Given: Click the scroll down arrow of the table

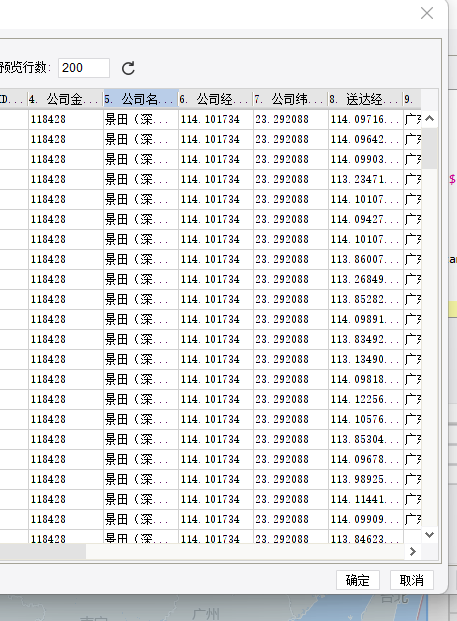Looking at the screenshot, I should 430,535.
